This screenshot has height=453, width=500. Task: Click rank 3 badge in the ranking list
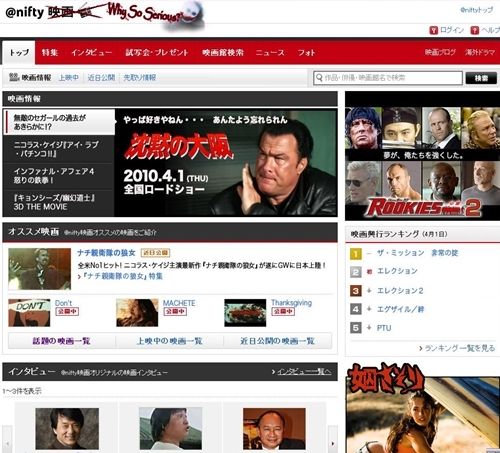(356, 291)
